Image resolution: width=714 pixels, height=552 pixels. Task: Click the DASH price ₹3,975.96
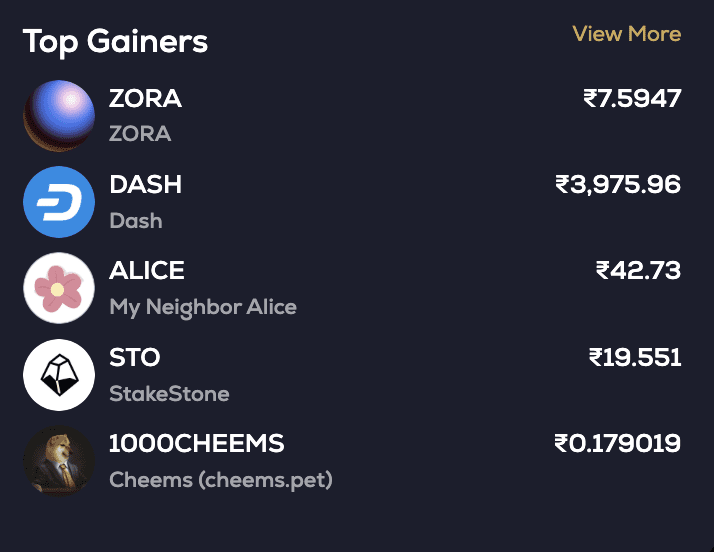point(618,185)
